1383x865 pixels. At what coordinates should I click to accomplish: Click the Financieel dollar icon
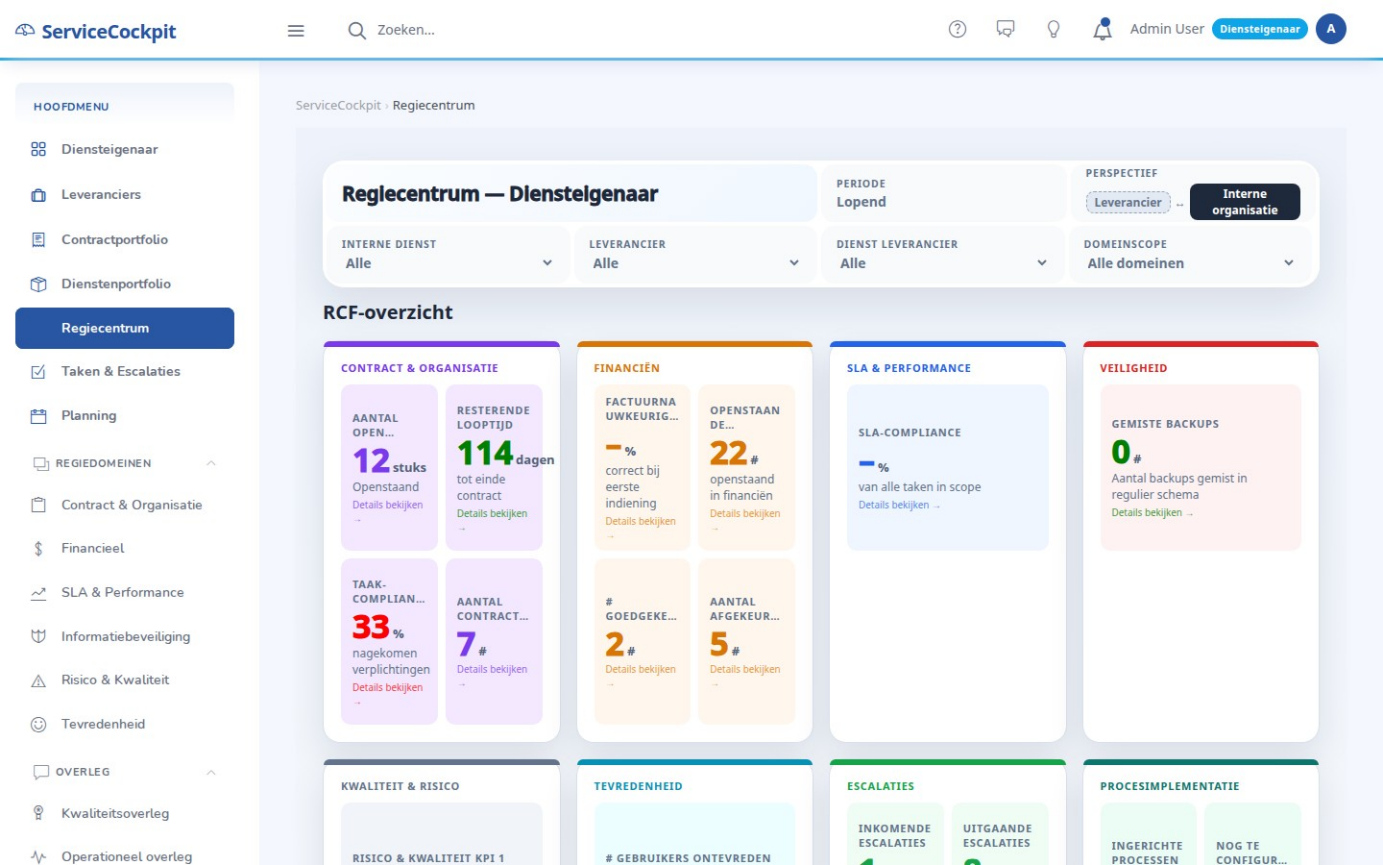(39, 549)
